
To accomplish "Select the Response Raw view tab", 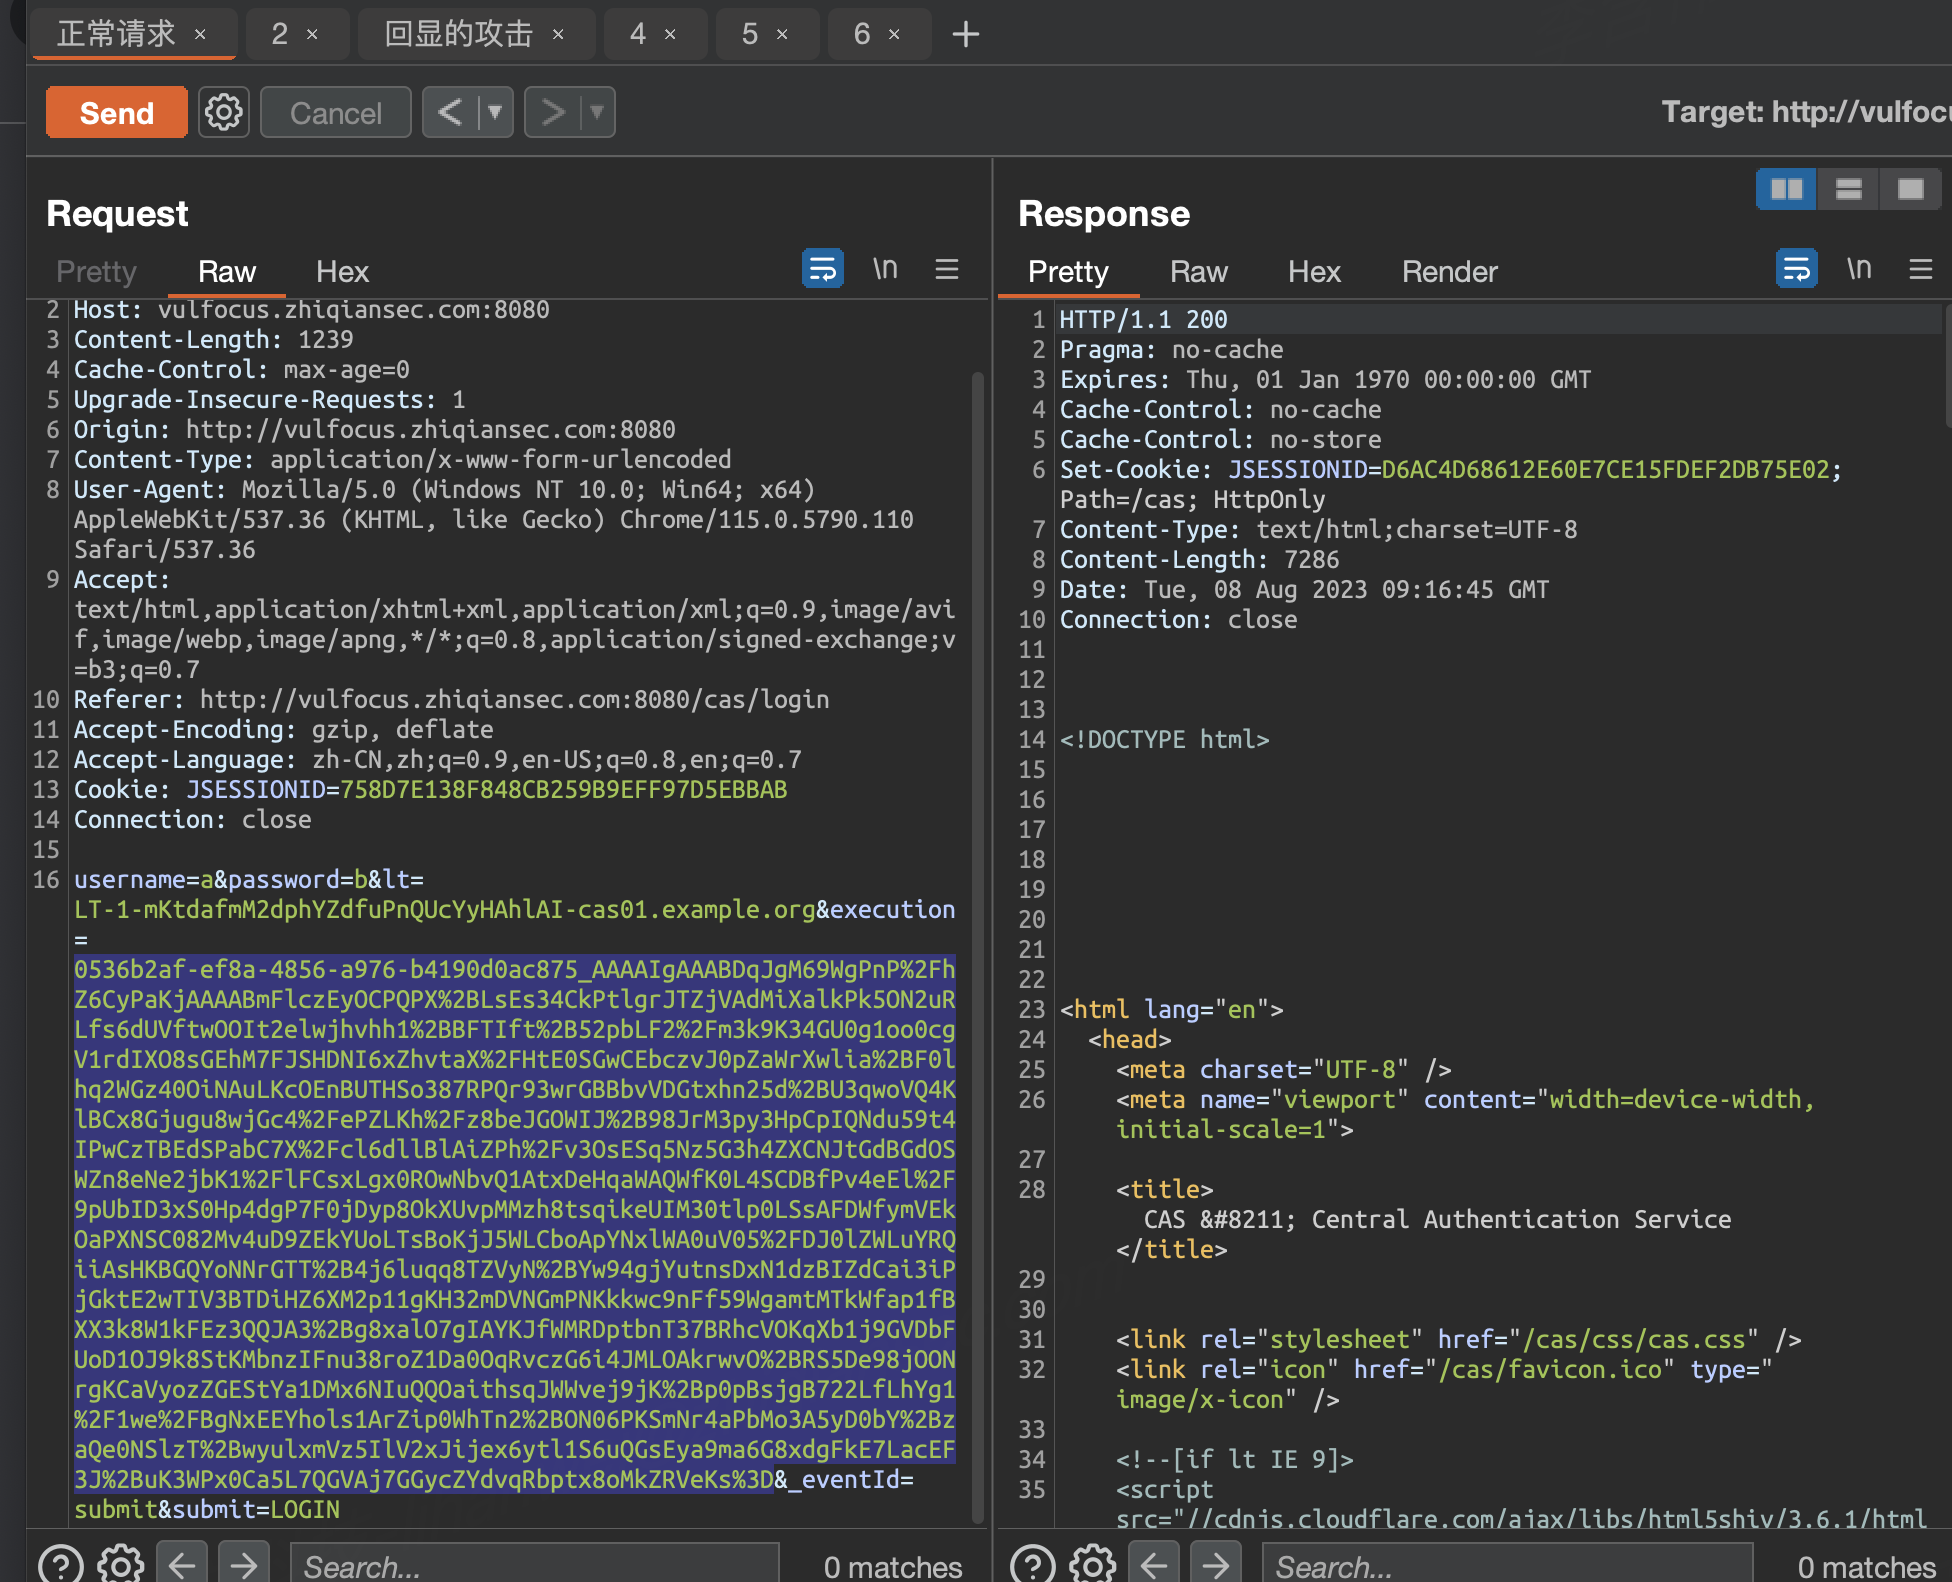I will (x=1199, y=271).
